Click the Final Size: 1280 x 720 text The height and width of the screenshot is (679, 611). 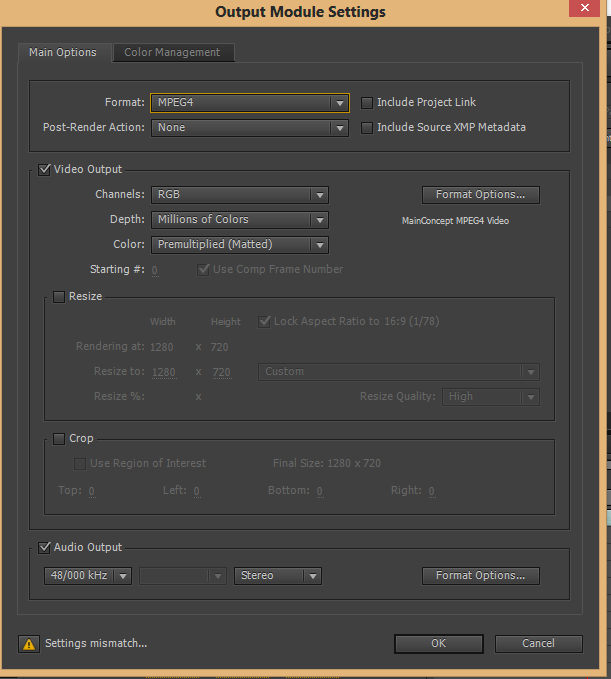[x=327, y=463]
